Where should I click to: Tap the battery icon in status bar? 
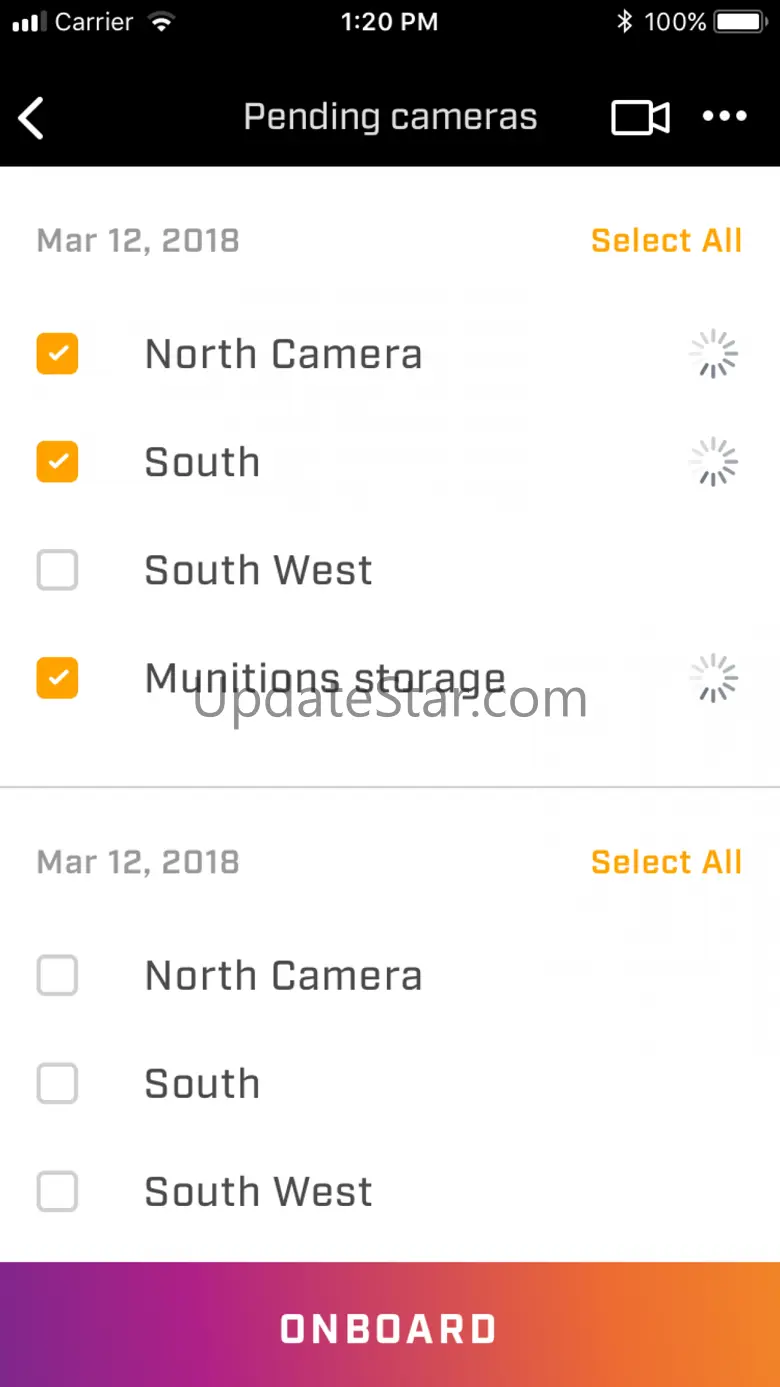742,22
